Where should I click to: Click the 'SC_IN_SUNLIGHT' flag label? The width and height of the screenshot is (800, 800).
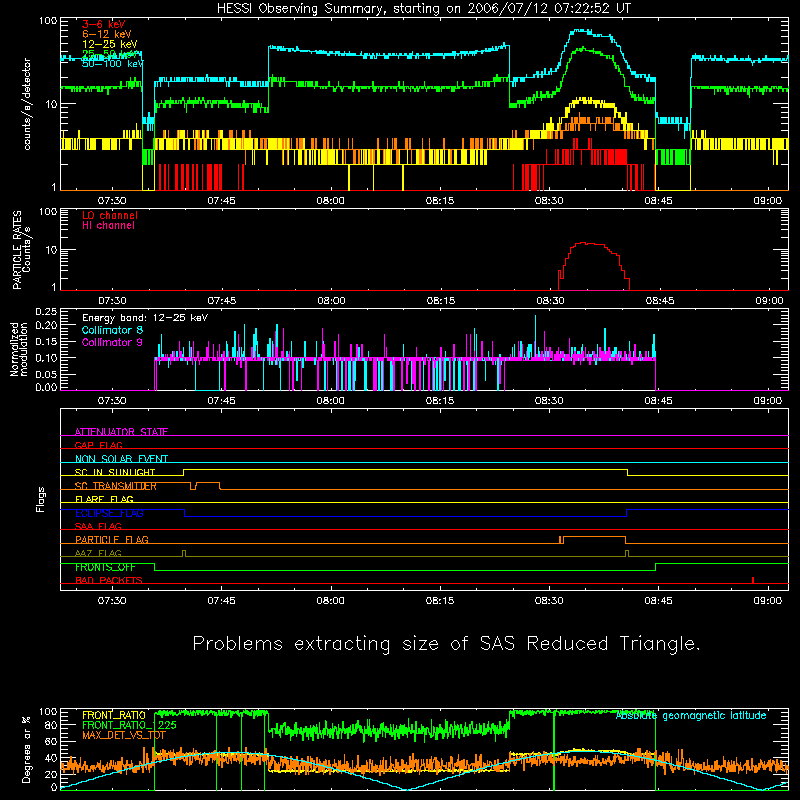(115, 472)
